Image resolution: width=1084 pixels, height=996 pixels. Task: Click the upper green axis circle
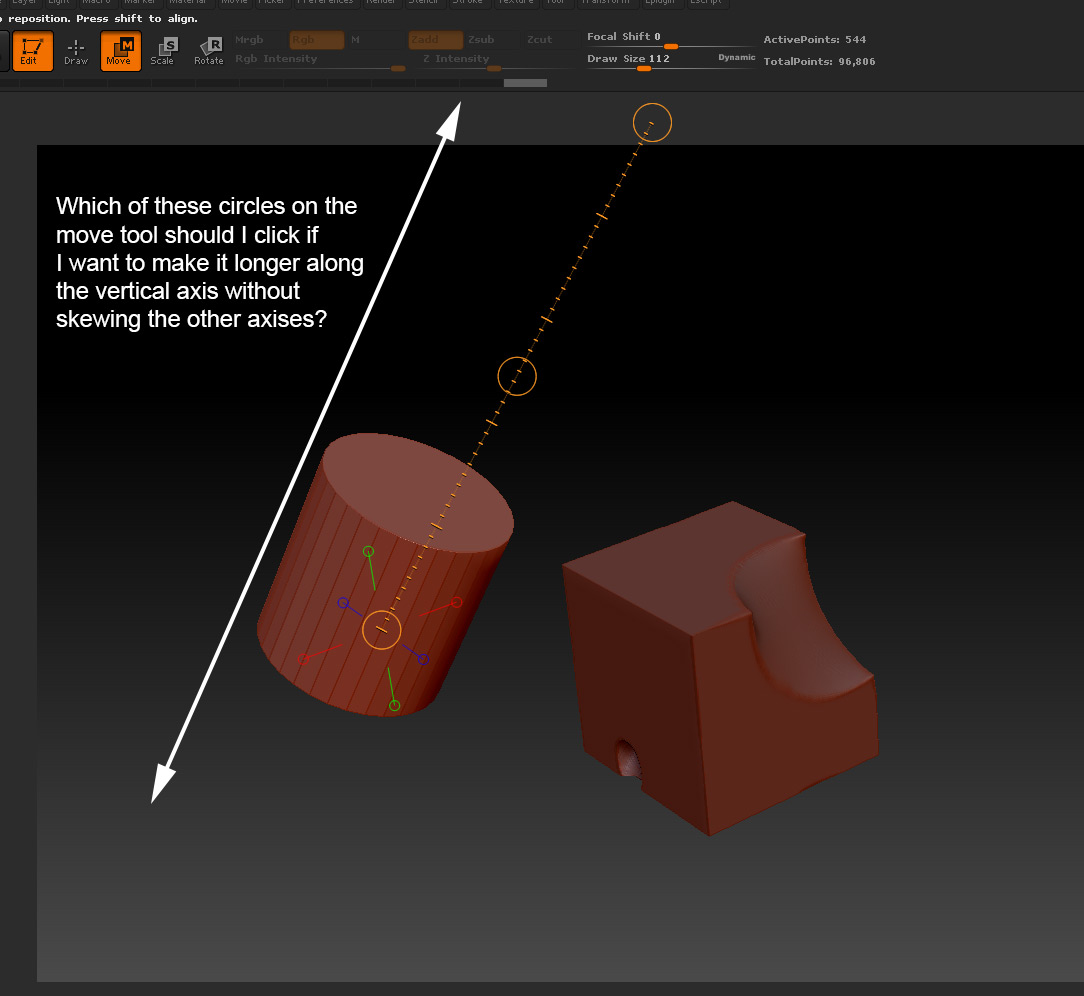[x=368, y=551]
